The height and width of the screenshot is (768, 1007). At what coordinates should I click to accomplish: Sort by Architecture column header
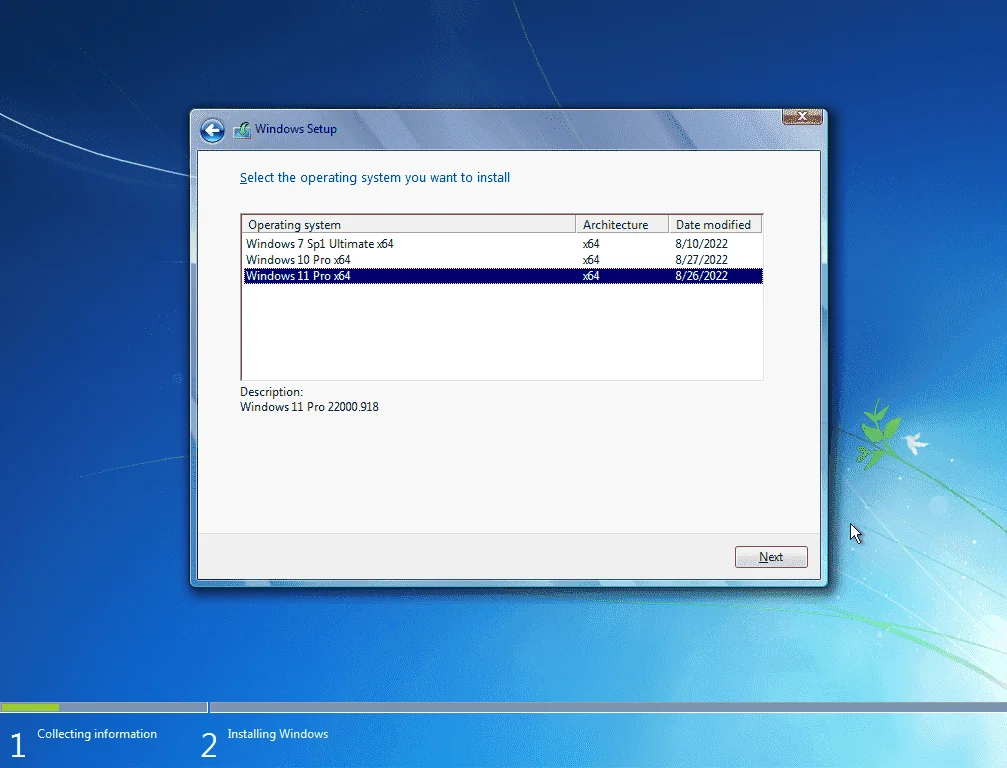point(622,225)
